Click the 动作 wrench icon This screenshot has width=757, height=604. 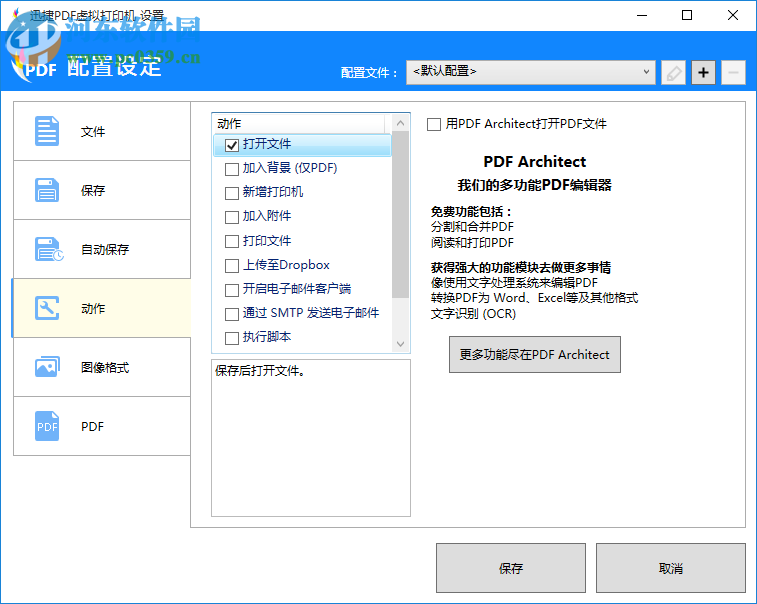(47, 308)
